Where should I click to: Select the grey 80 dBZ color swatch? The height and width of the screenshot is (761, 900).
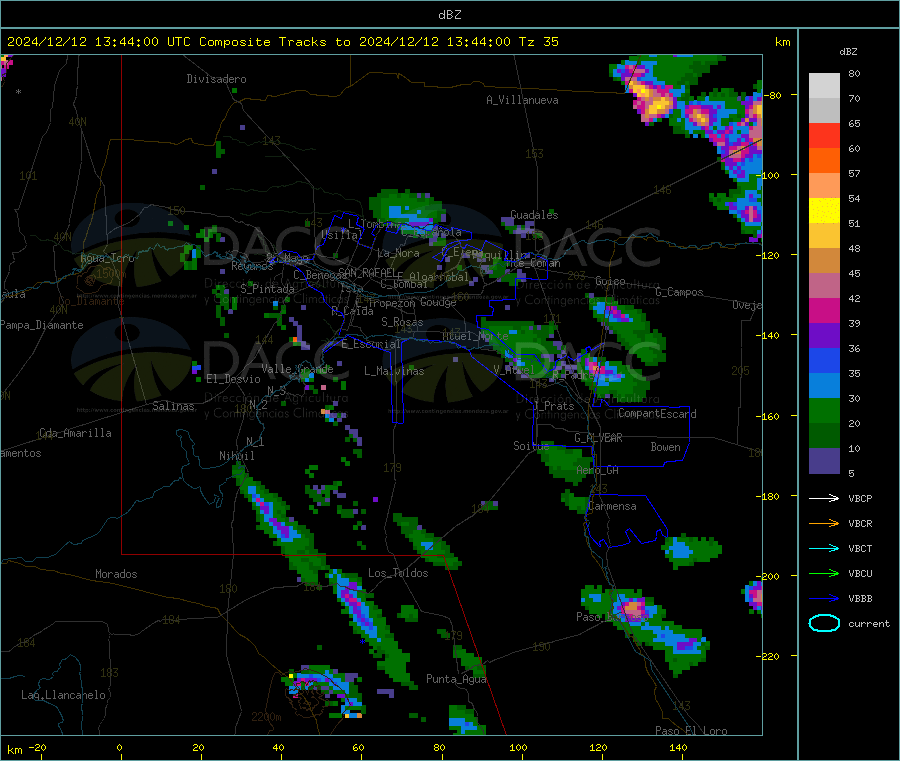[x=824, y=86]
